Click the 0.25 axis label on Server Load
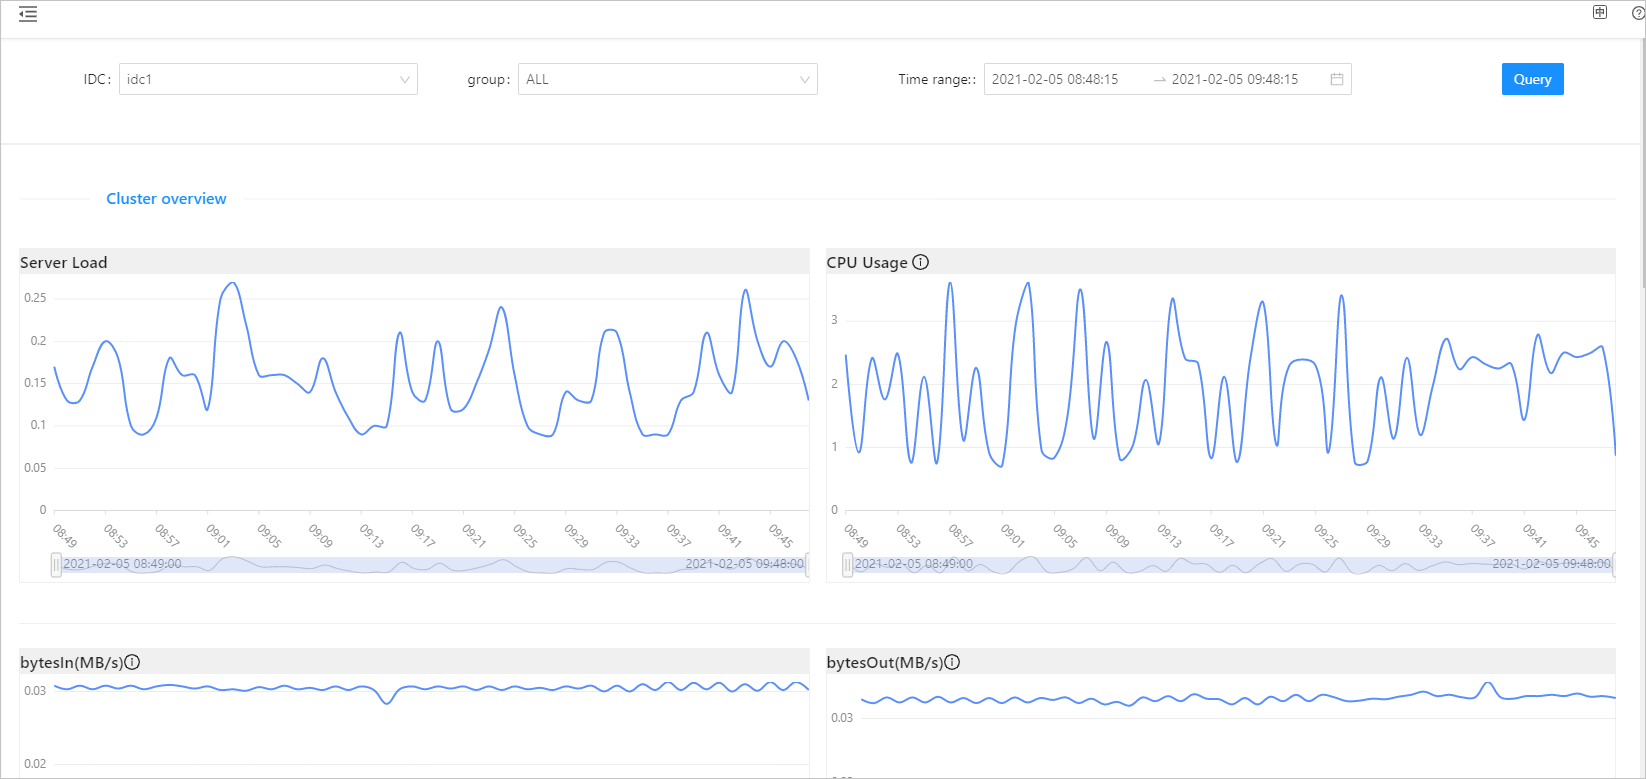This screenshot has height=779, width=1646. (x=35, y=298)
